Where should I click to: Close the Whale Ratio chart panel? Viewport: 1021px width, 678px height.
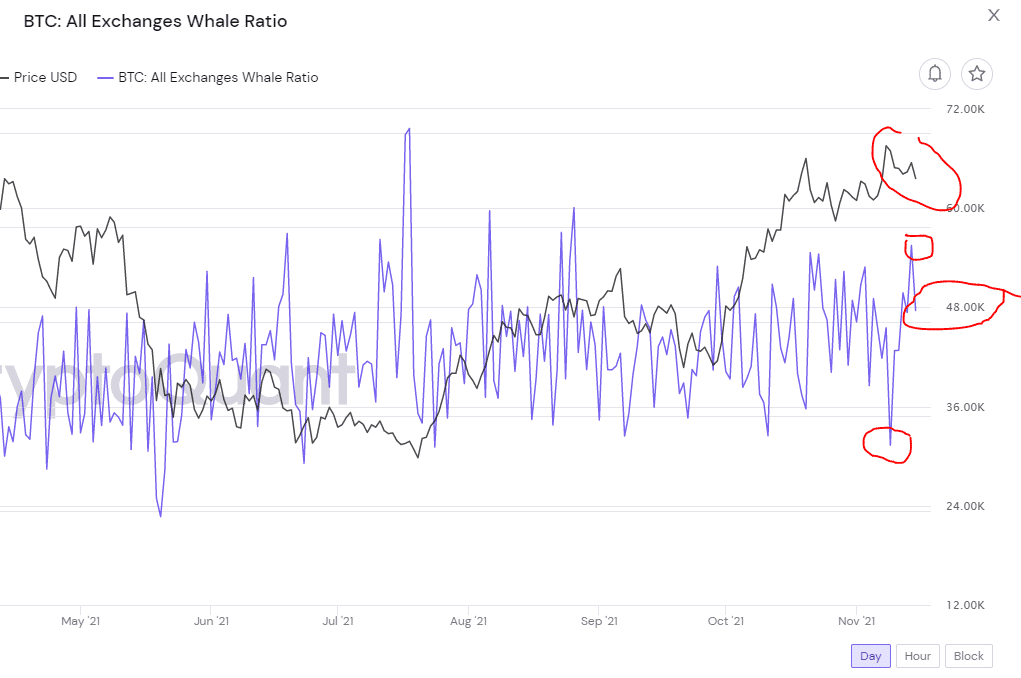click(993, 15)
